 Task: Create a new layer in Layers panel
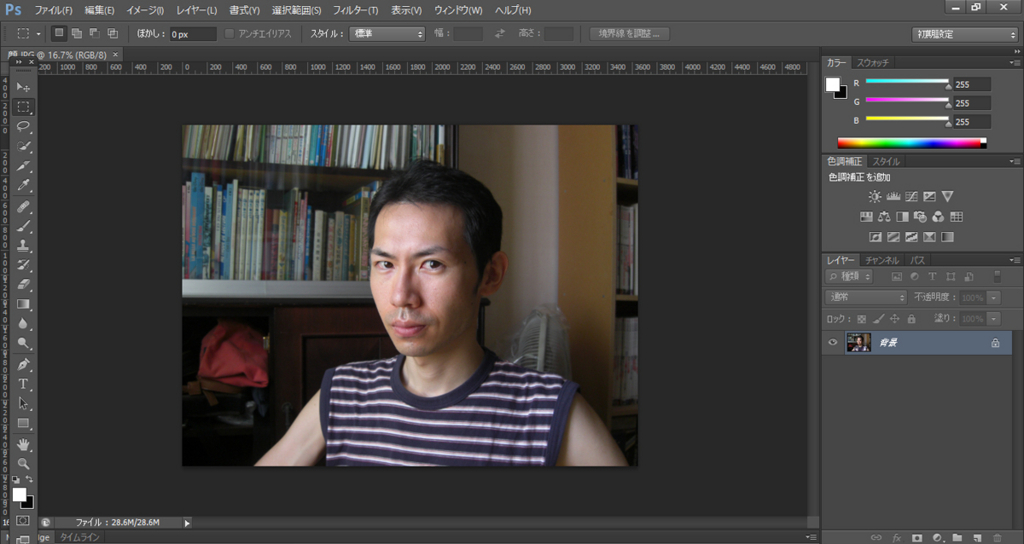[x=978, y=538]
